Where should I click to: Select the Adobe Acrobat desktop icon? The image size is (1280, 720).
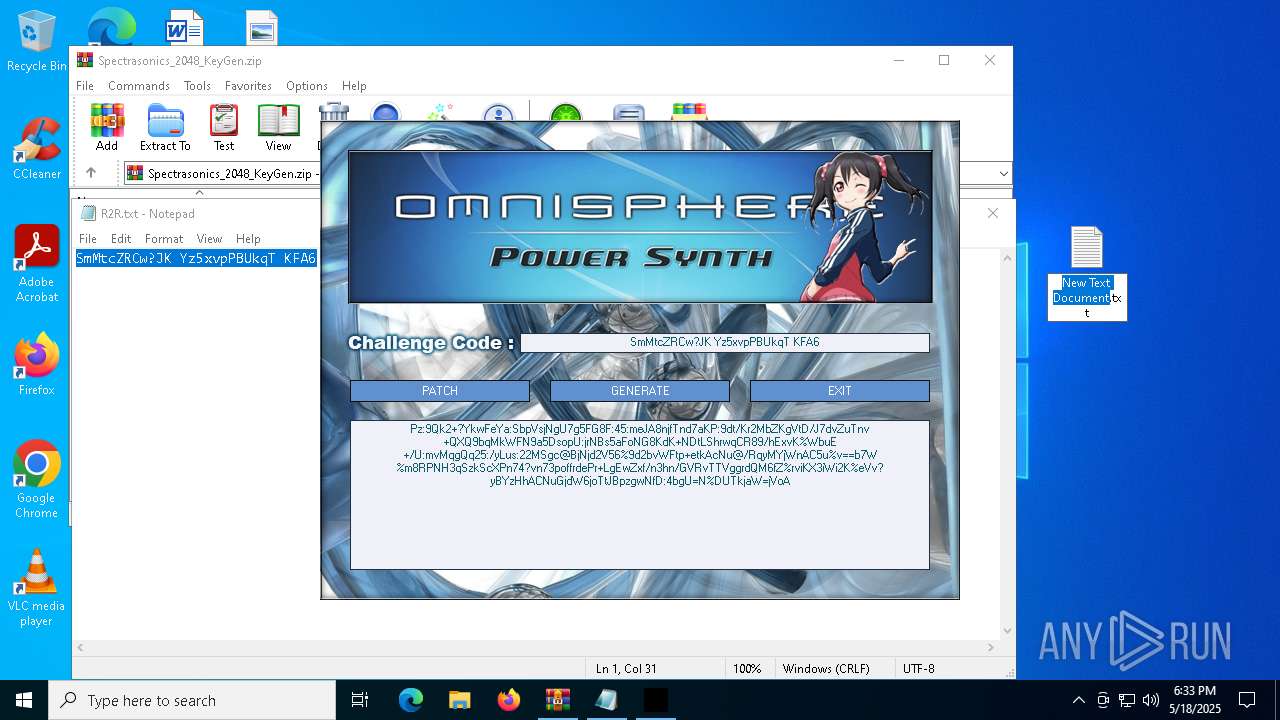point(36,263)
